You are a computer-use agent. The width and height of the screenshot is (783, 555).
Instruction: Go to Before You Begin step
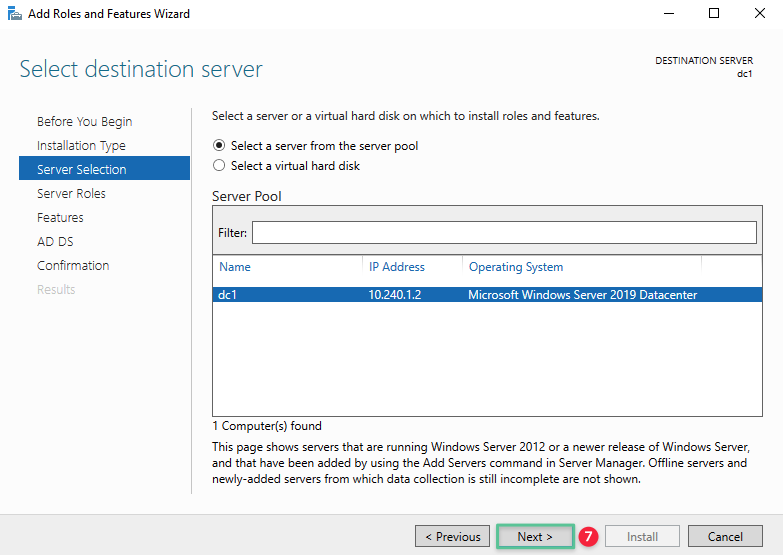pos(84,122)
